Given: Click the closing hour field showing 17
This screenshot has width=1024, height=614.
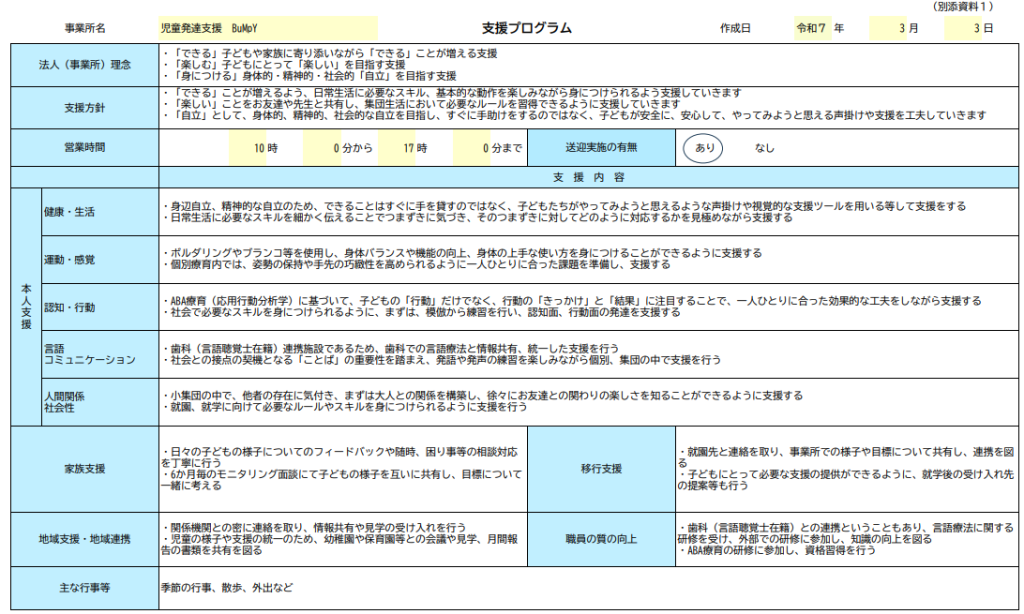Looking at the screenshot, I should [398, 148].
